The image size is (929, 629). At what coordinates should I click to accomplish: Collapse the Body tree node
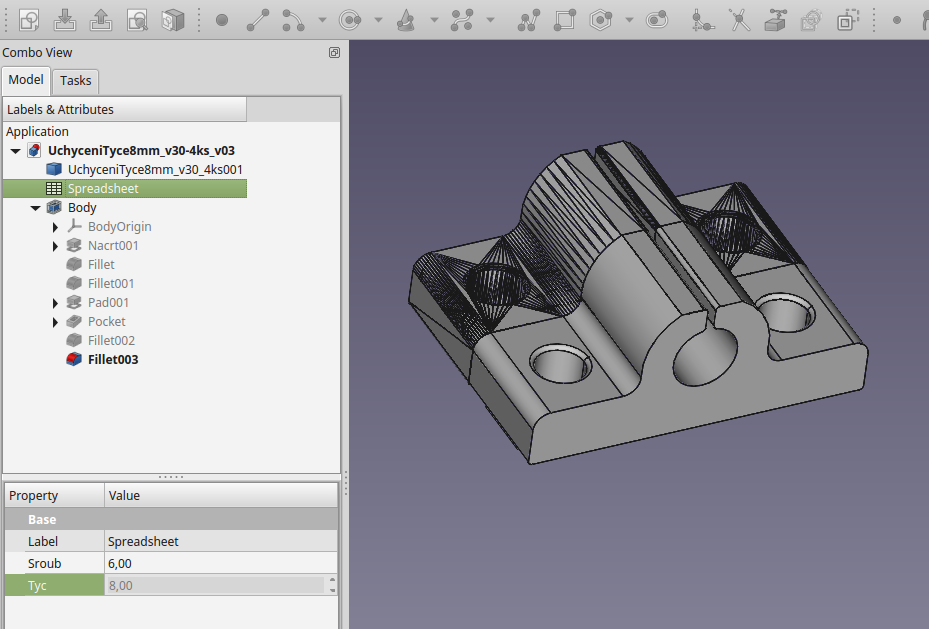[36, 208]
